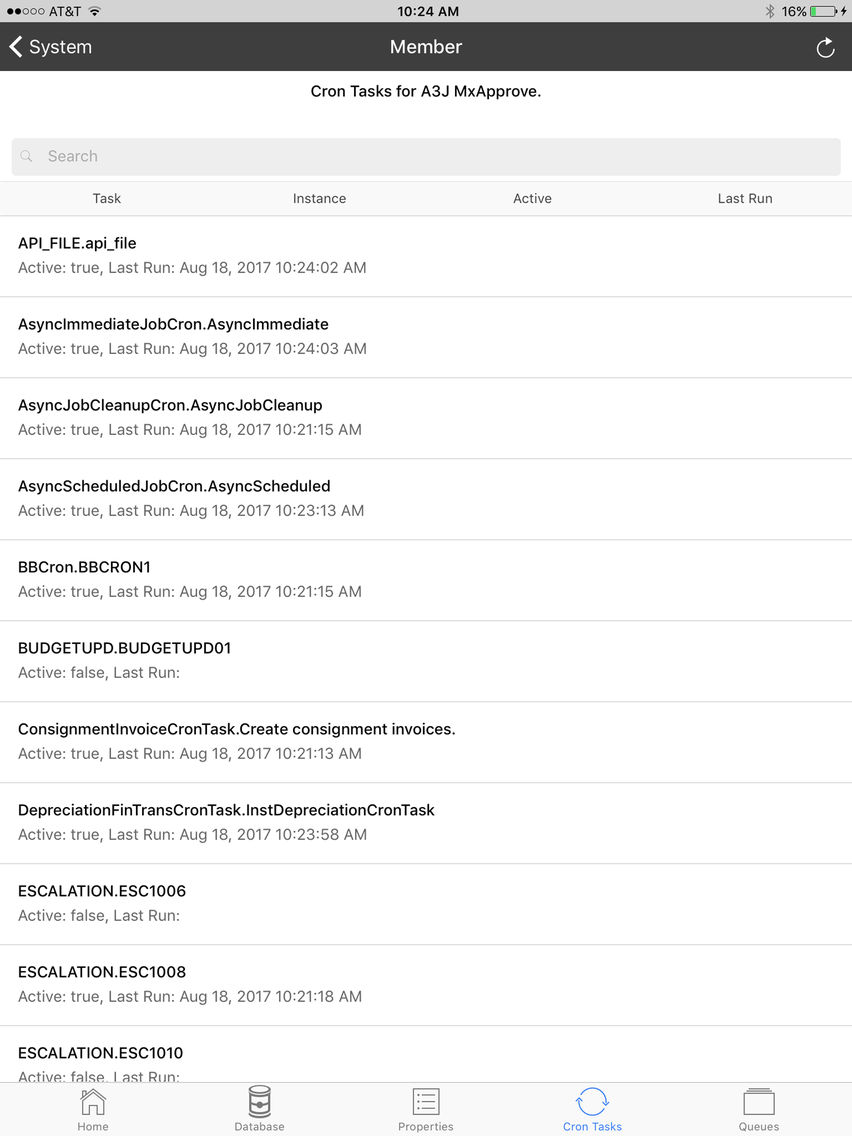Viewport: 852px width, 1136px height.
Task: Focus the Search field
Action: click(426, 156)
